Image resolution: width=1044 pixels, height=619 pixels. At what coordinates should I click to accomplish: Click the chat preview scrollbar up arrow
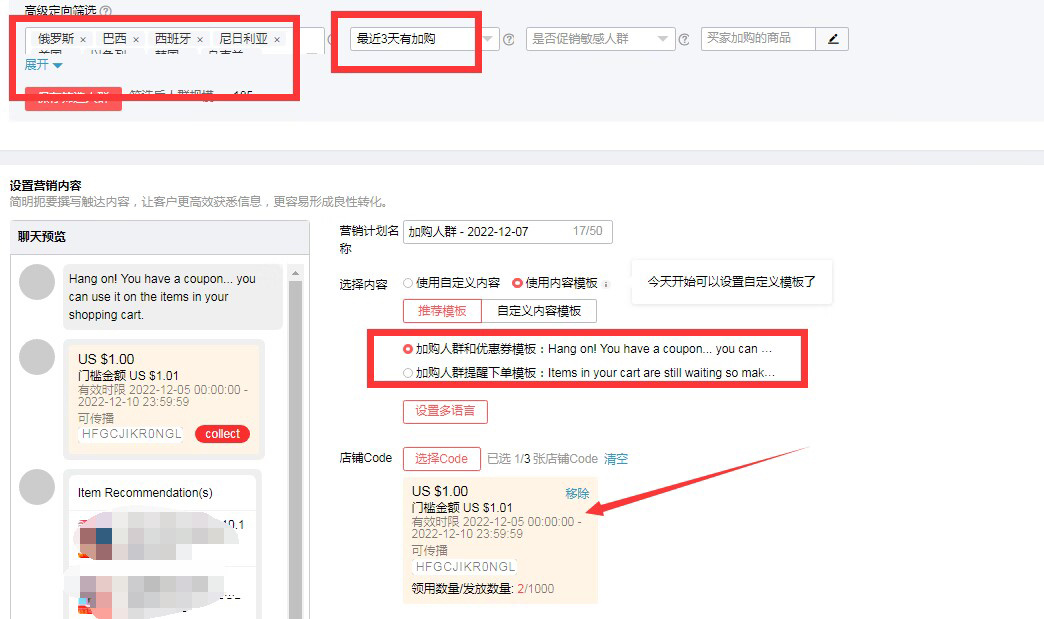click(x=296, y=273)
